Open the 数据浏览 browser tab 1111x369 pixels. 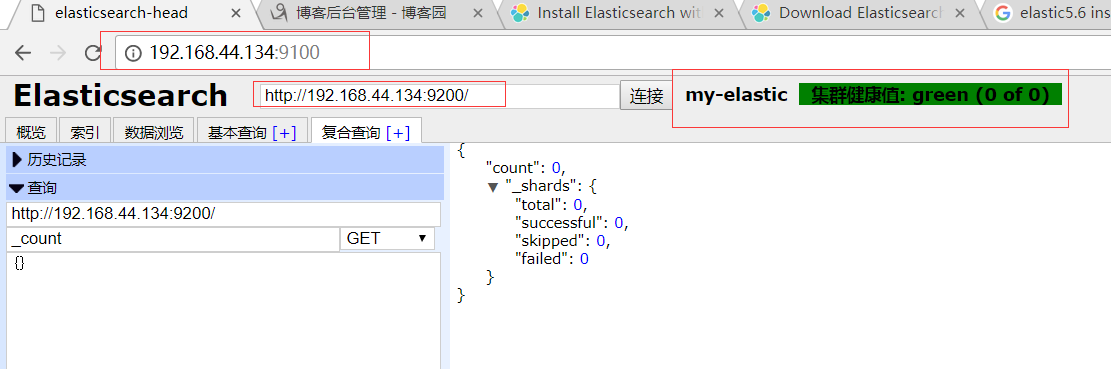154,132
